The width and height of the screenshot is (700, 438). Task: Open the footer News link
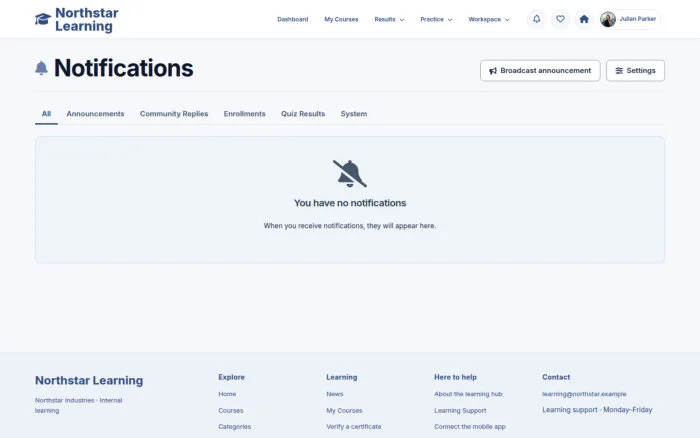(x=335, y=394)
